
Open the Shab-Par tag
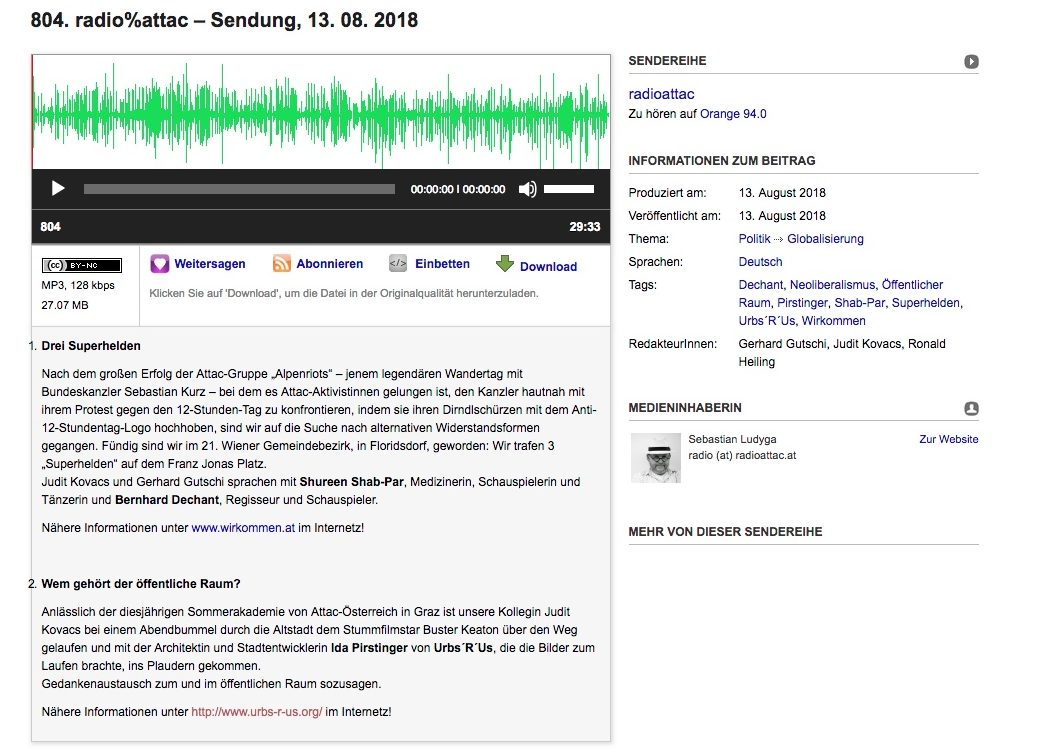coord(859,303)
